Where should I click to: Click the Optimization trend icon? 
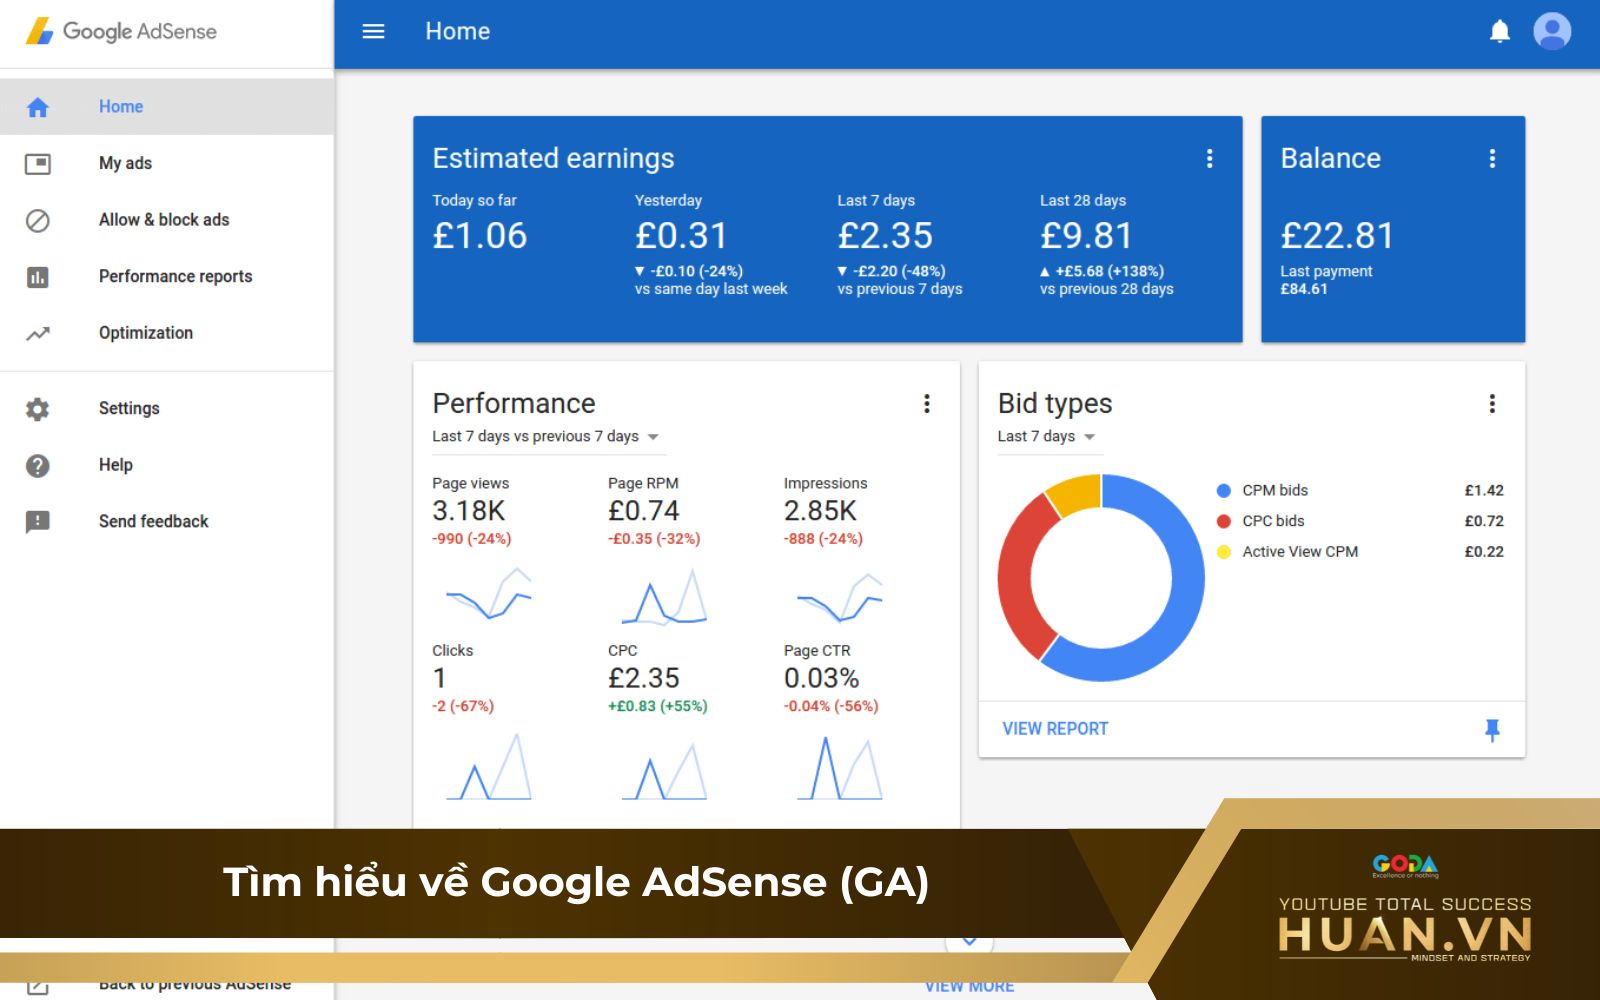tap(38, 333)
